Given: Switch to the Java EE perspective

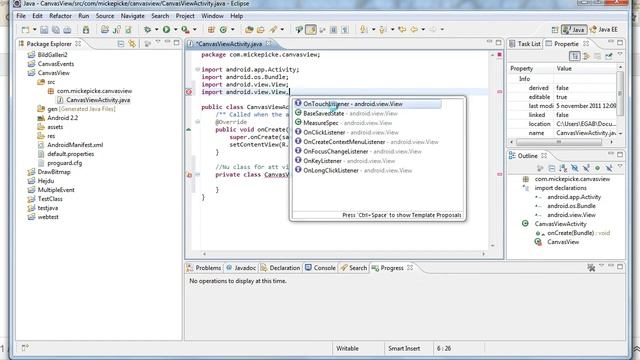Looking at the screenshot, I should 604,30.
